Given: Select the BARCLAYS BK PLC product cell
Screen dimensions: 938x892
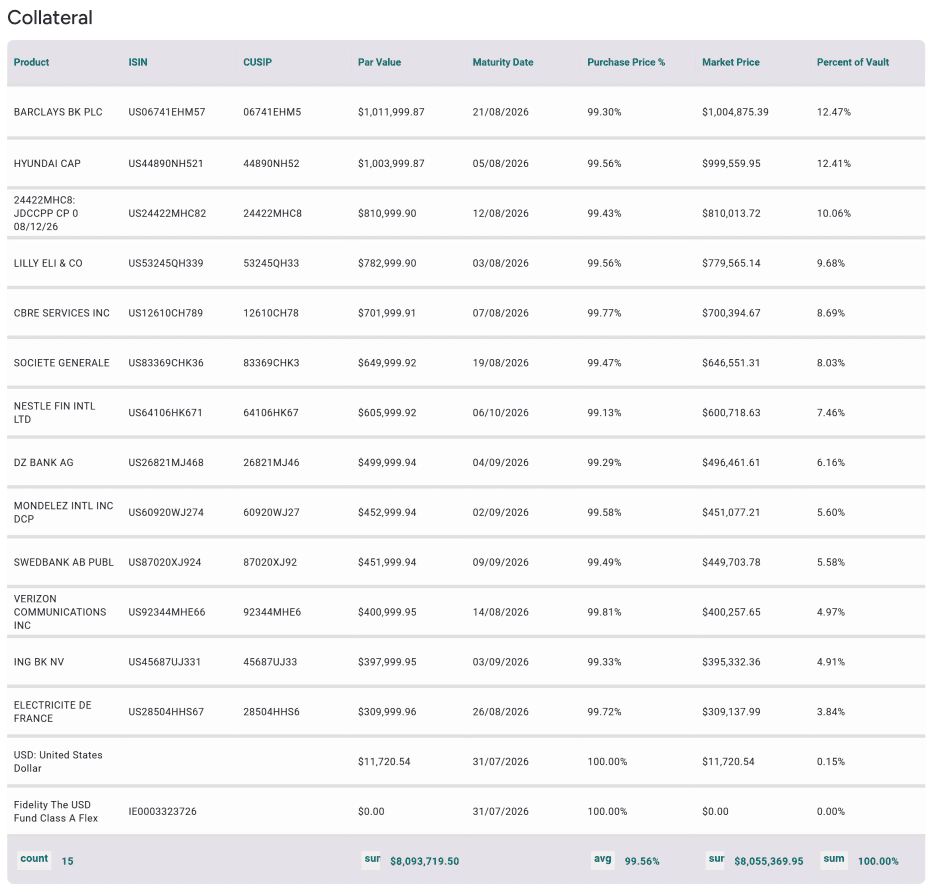Looking at the screenshot, I should [58, 112].
